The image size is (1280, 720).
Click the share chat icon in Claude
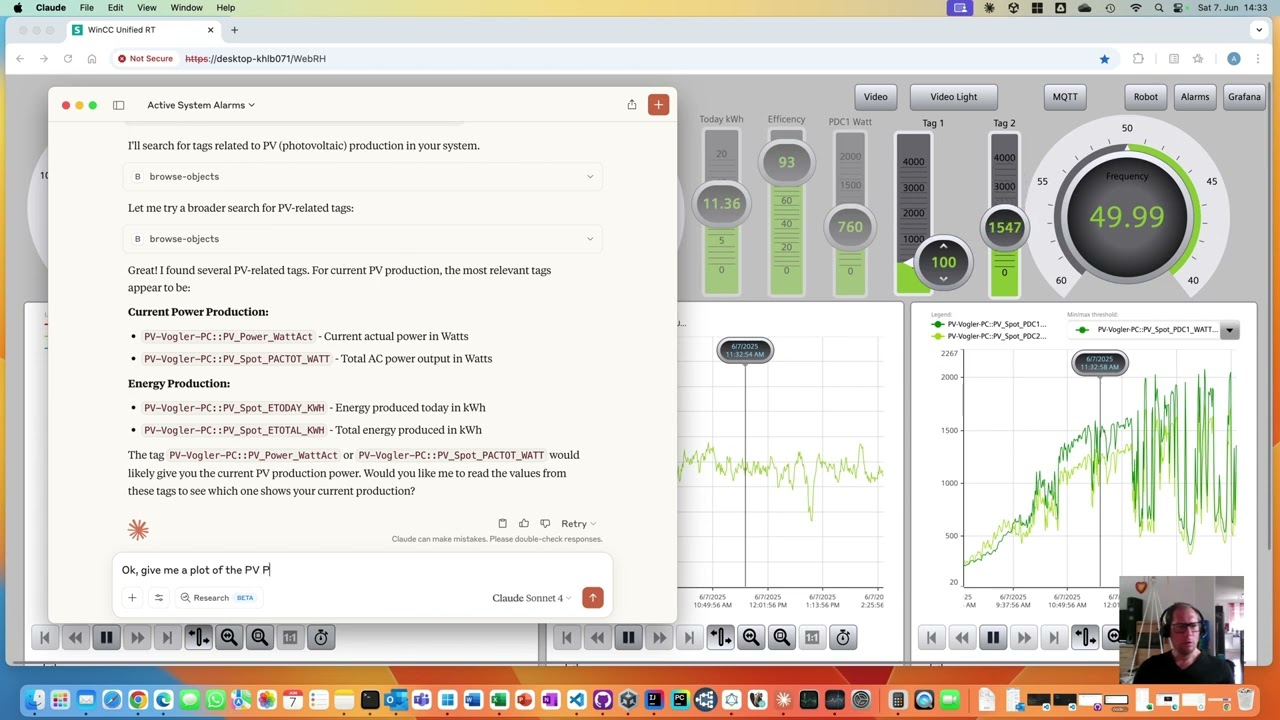[632, 105]
